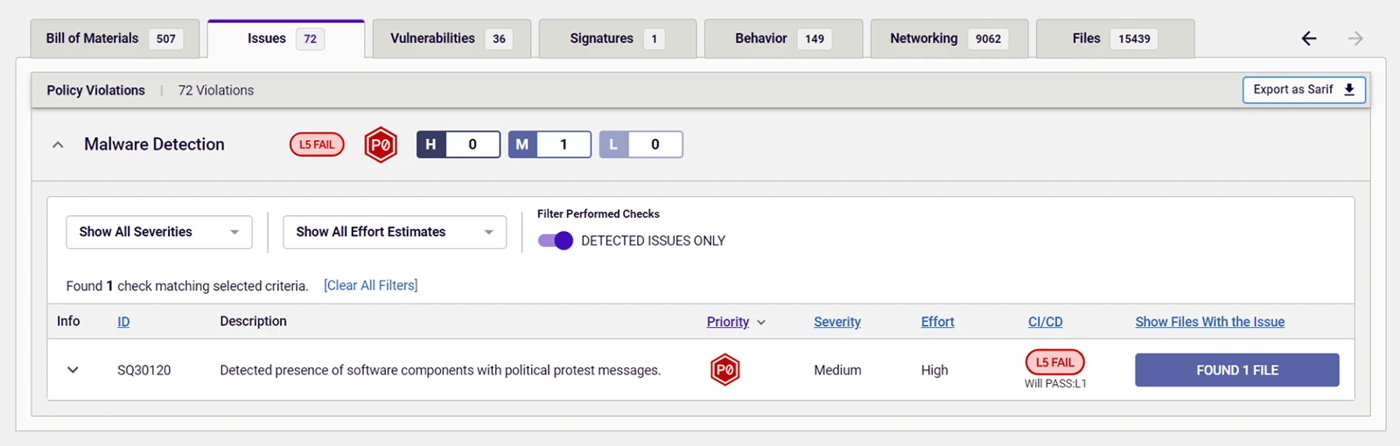Open Show All Severities dropdown
The image size is (1400, 446).
(x=159, y=232)
